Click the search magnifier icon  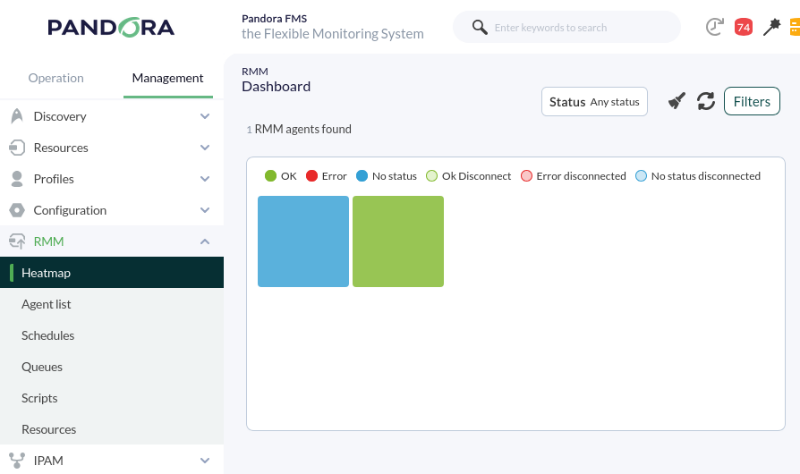coord(479,27)
